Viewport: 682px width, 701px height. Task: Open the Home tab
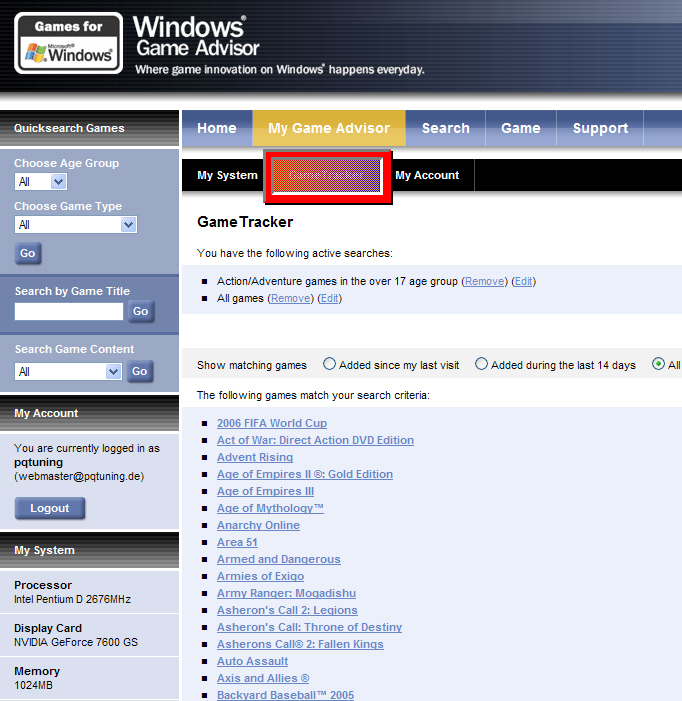pyautogui.click(x=217, y=128)
